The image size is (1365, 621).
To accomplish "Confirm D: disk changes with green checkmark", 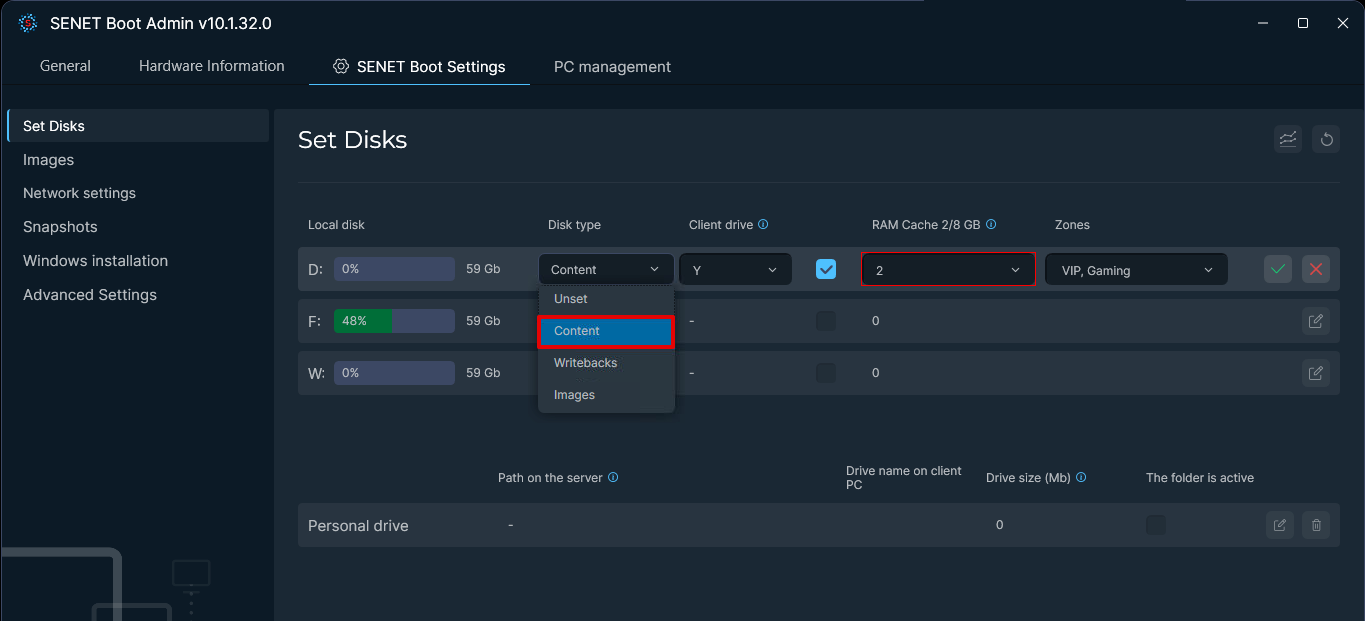I will tap(1277, 268).
